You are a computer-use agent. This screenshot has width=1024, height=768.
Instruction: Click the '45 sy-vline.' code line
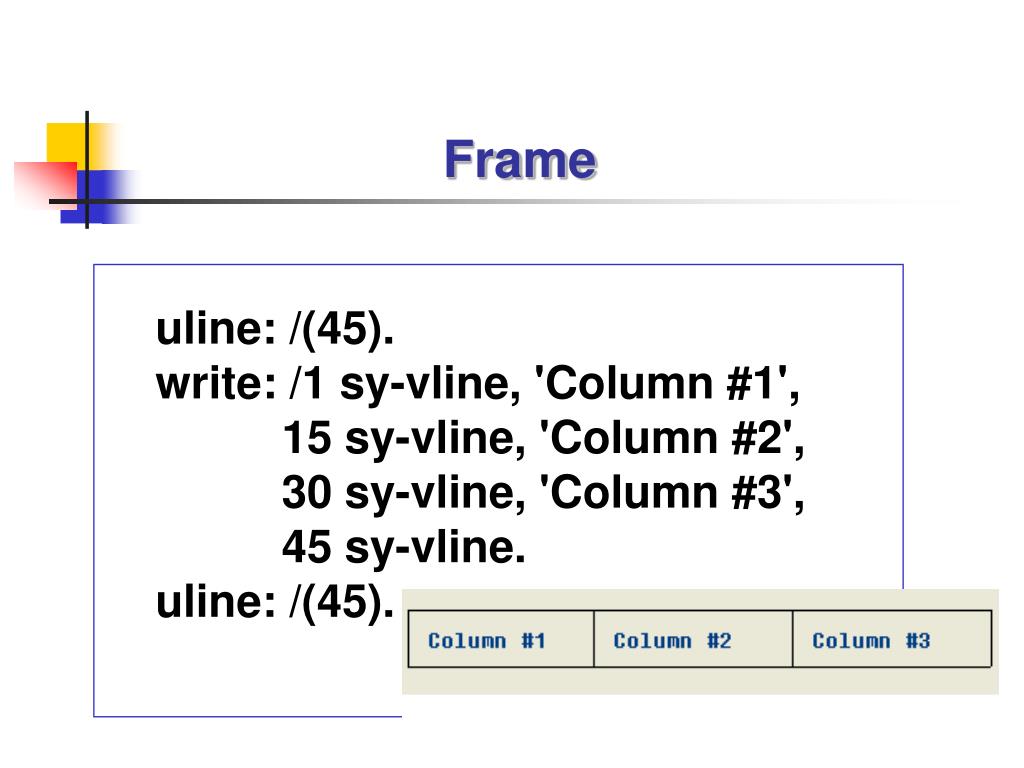pos(404,547)
